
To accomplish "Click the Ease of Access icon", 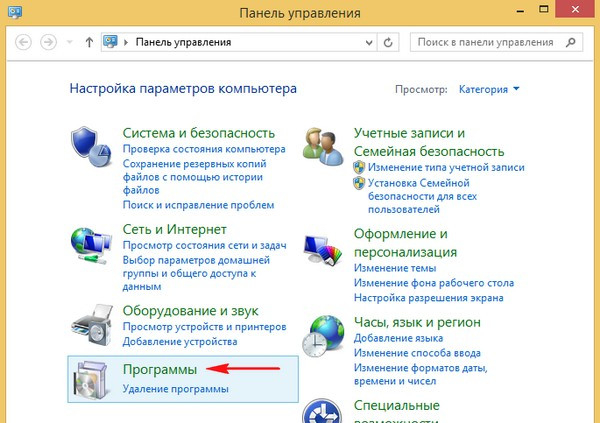I will 324,412.
